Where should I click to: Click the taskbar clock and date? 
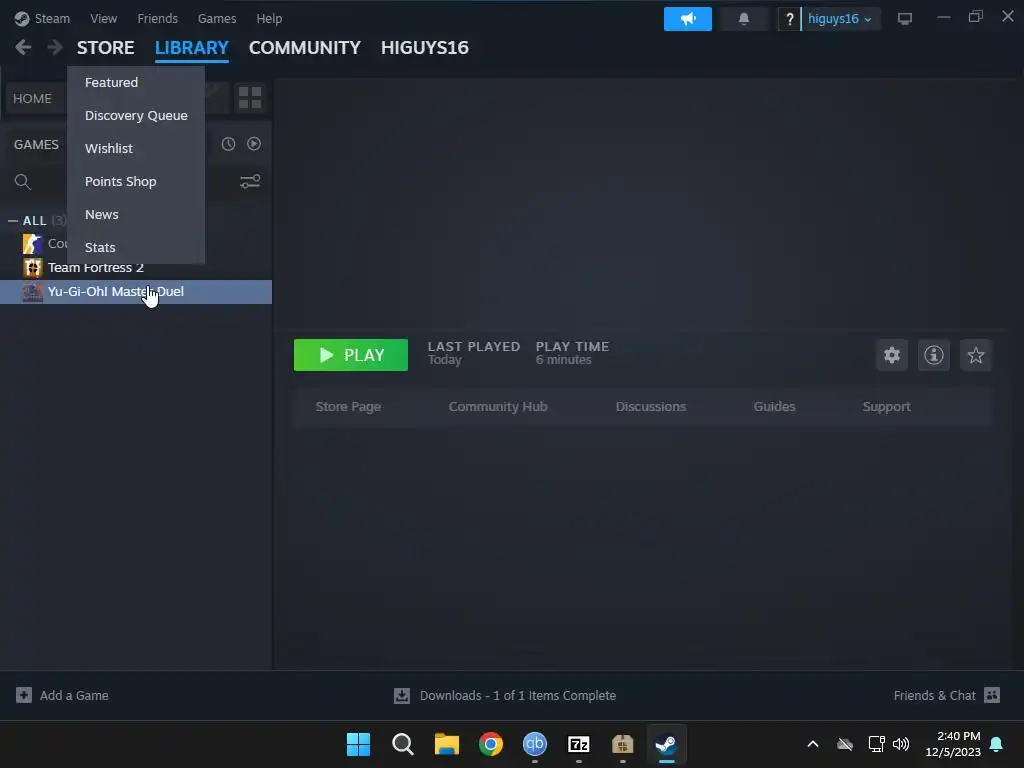click(x=953, y=744)
